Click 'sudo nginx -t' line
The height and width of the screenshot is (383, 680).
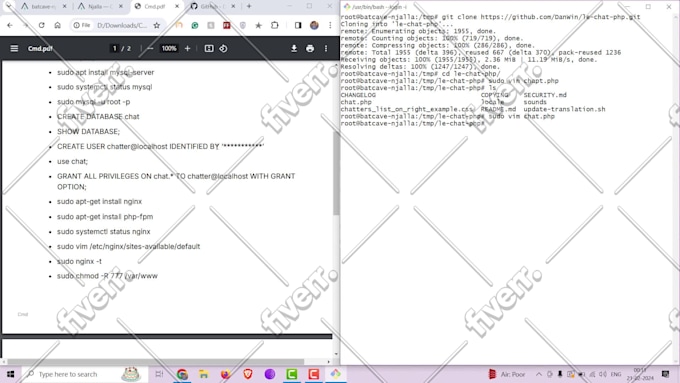pyautogui.click(x=79, y=261)
